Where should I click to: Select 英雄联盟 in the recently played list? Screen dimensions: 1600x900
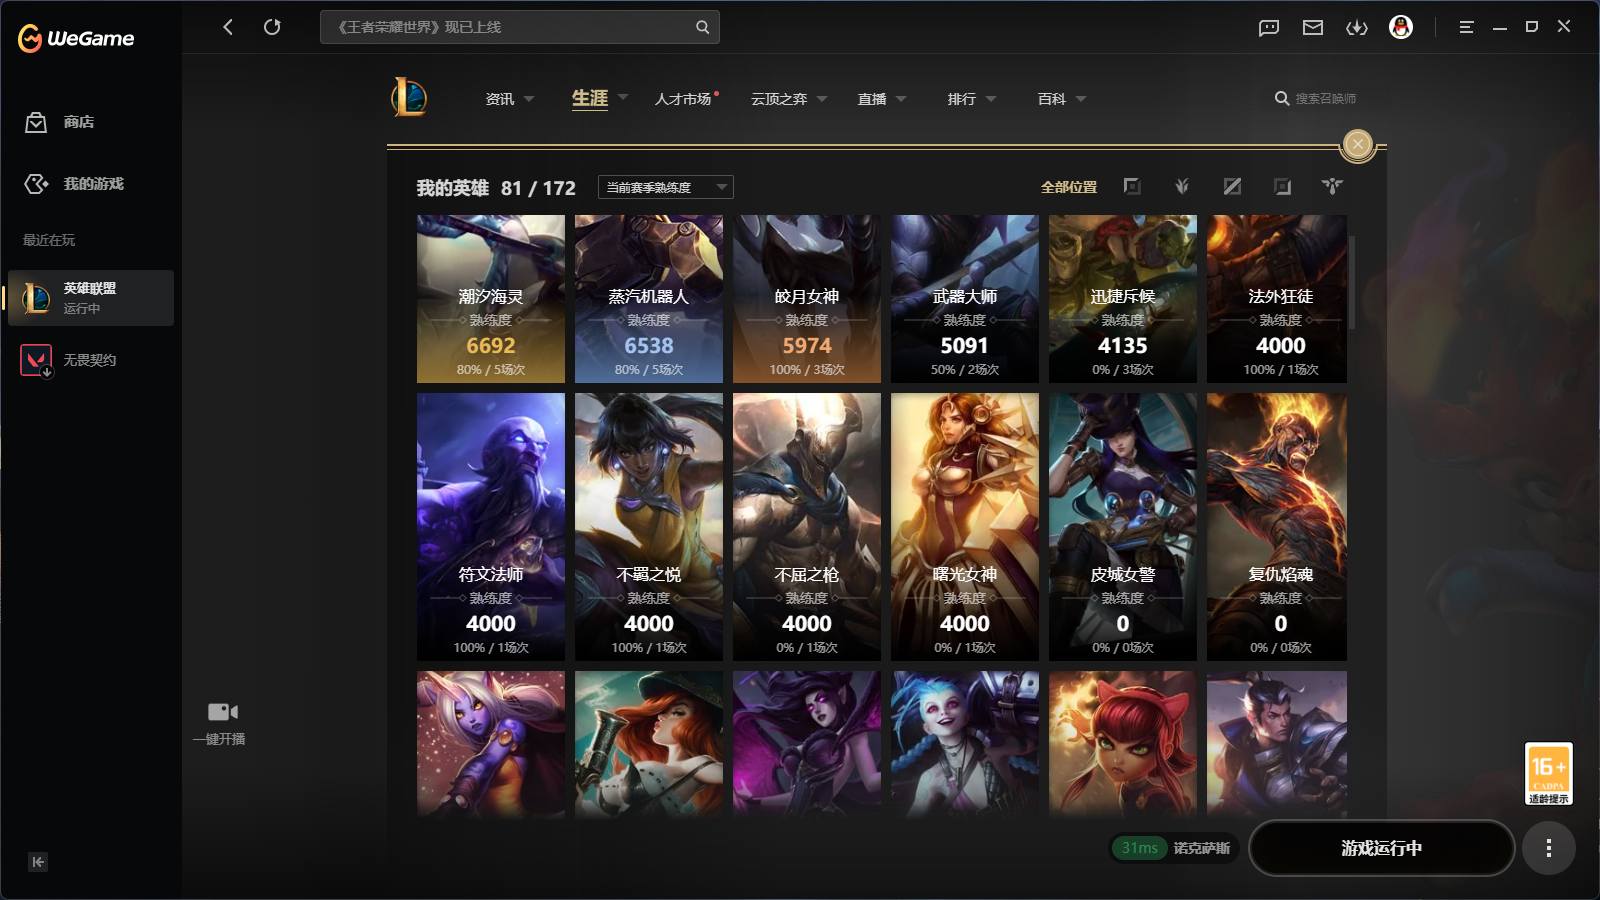(91, 298)
